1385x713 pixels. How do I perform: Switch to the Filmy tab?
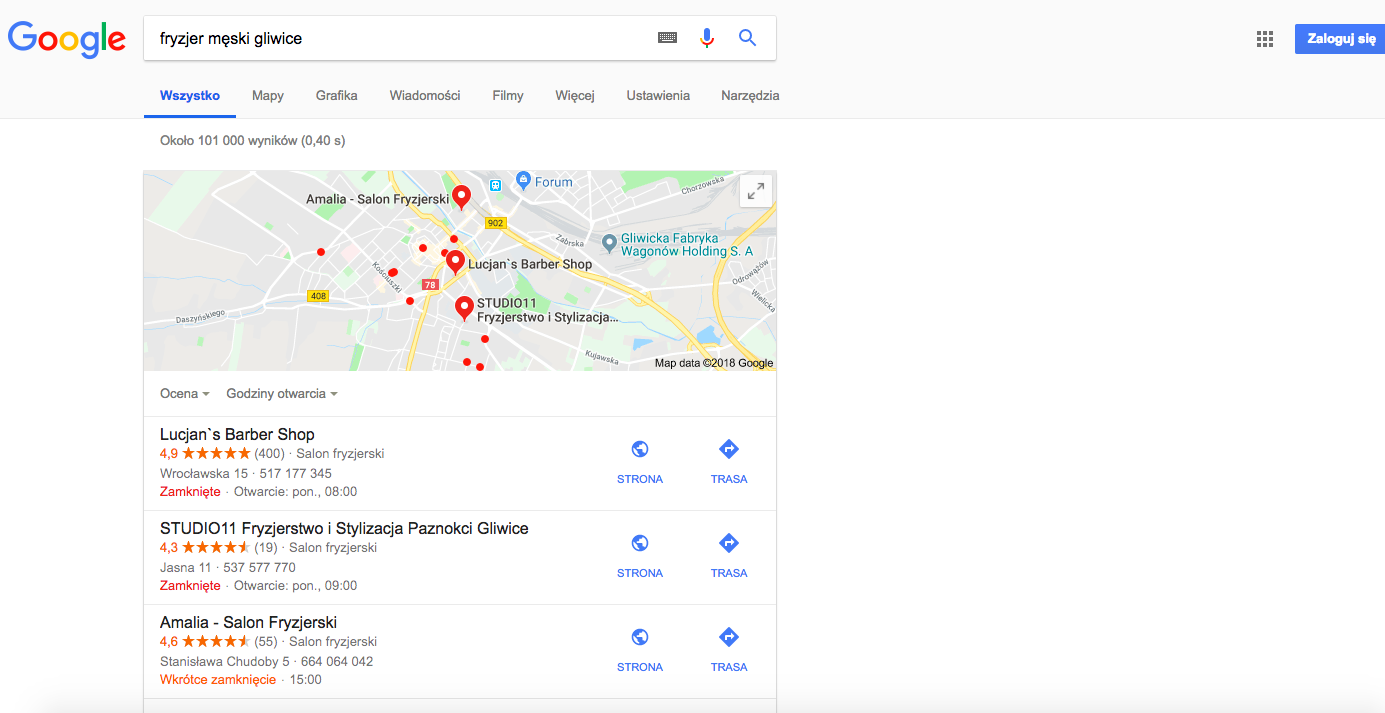(508, 96)
